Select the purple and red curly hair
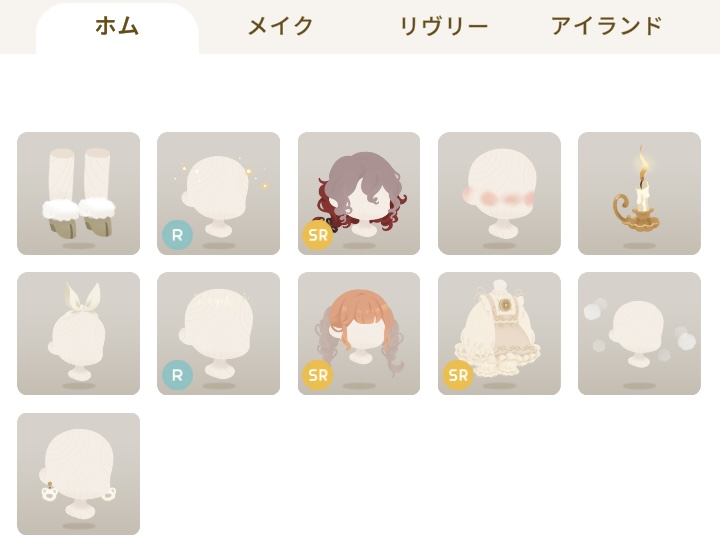720x552 pixels. point(359,193)
